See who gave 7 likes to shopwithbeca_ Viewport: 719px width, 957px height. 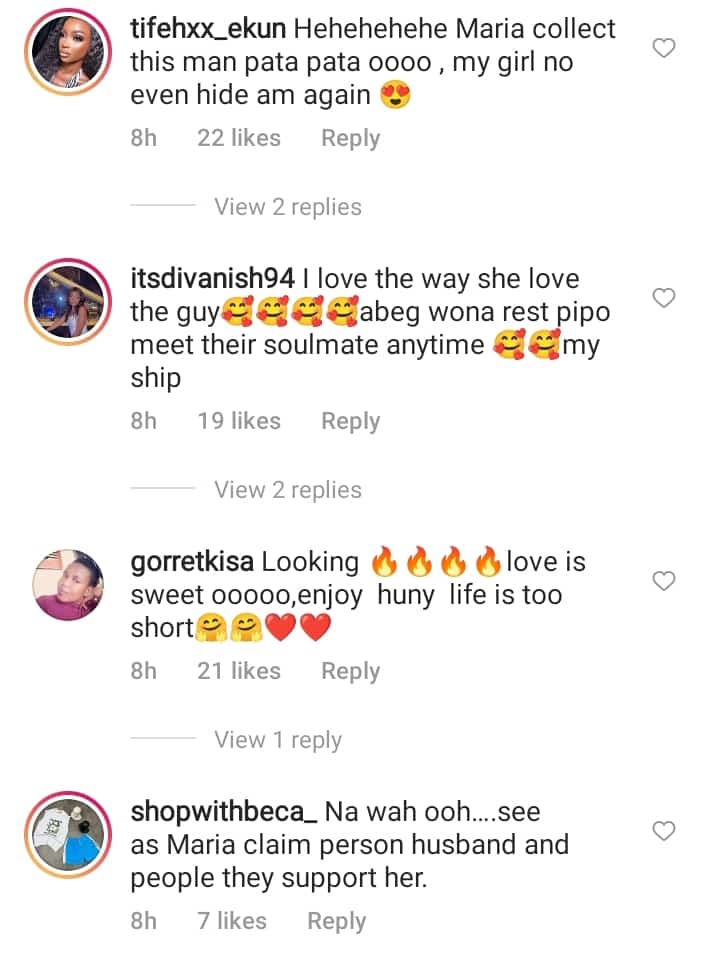pos(232,921)
